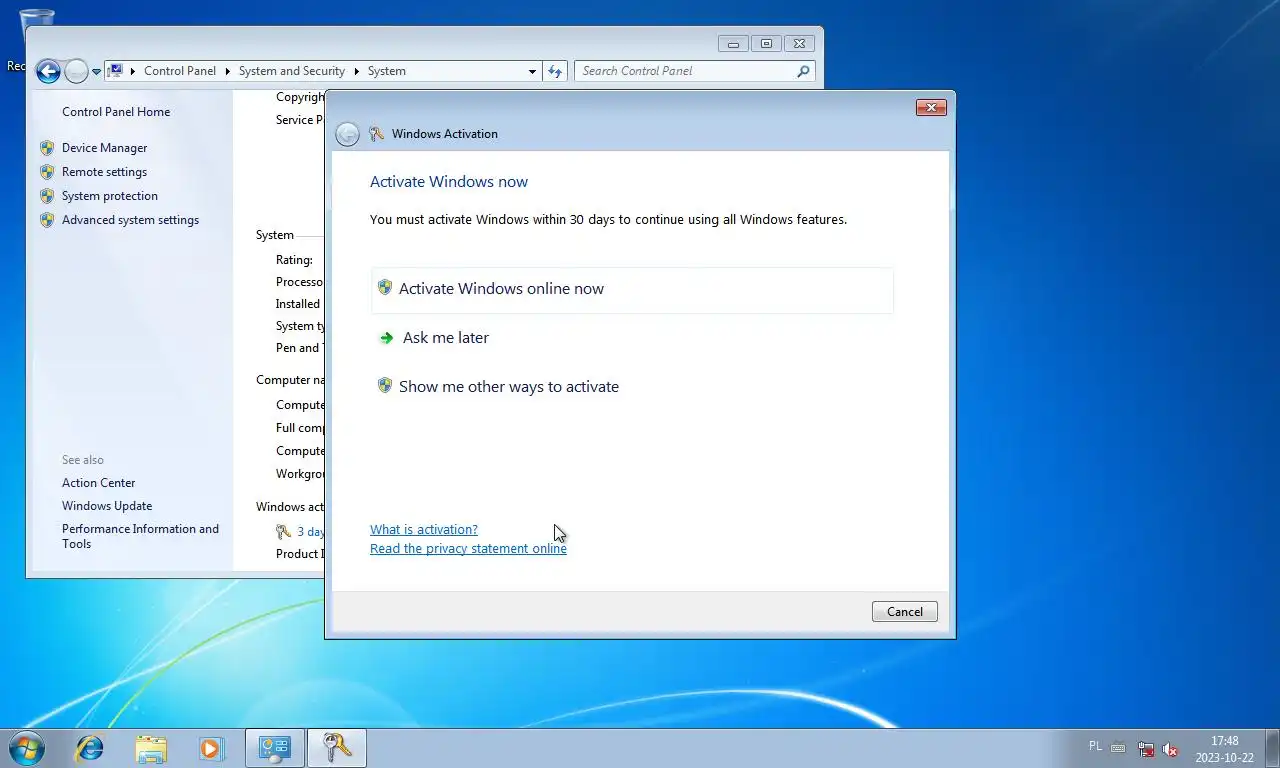Switch to Windows Activation taskbar button
This screenshot has width=1280, height=768.
pos(337,748)
